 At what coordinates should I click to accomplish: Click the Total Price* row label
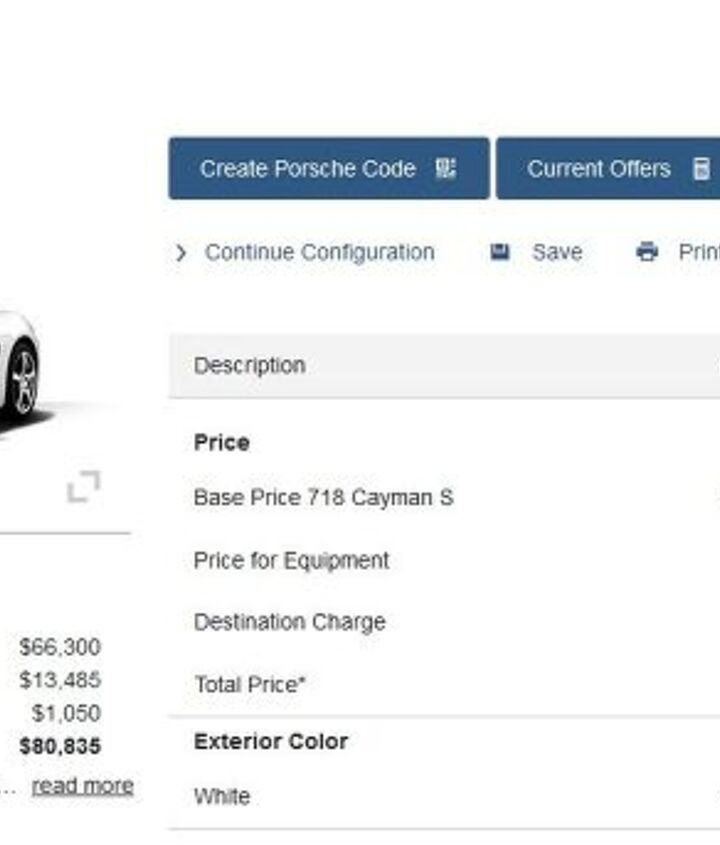coord(249,685)
